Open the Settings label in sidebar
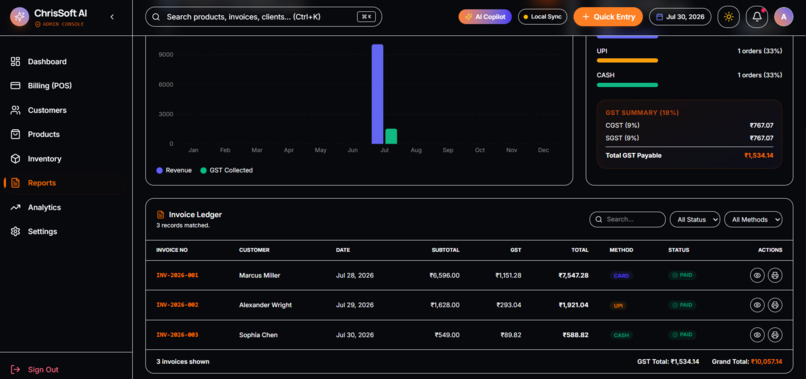This screenshot has height=379, width=806. [x=42, y=231]
